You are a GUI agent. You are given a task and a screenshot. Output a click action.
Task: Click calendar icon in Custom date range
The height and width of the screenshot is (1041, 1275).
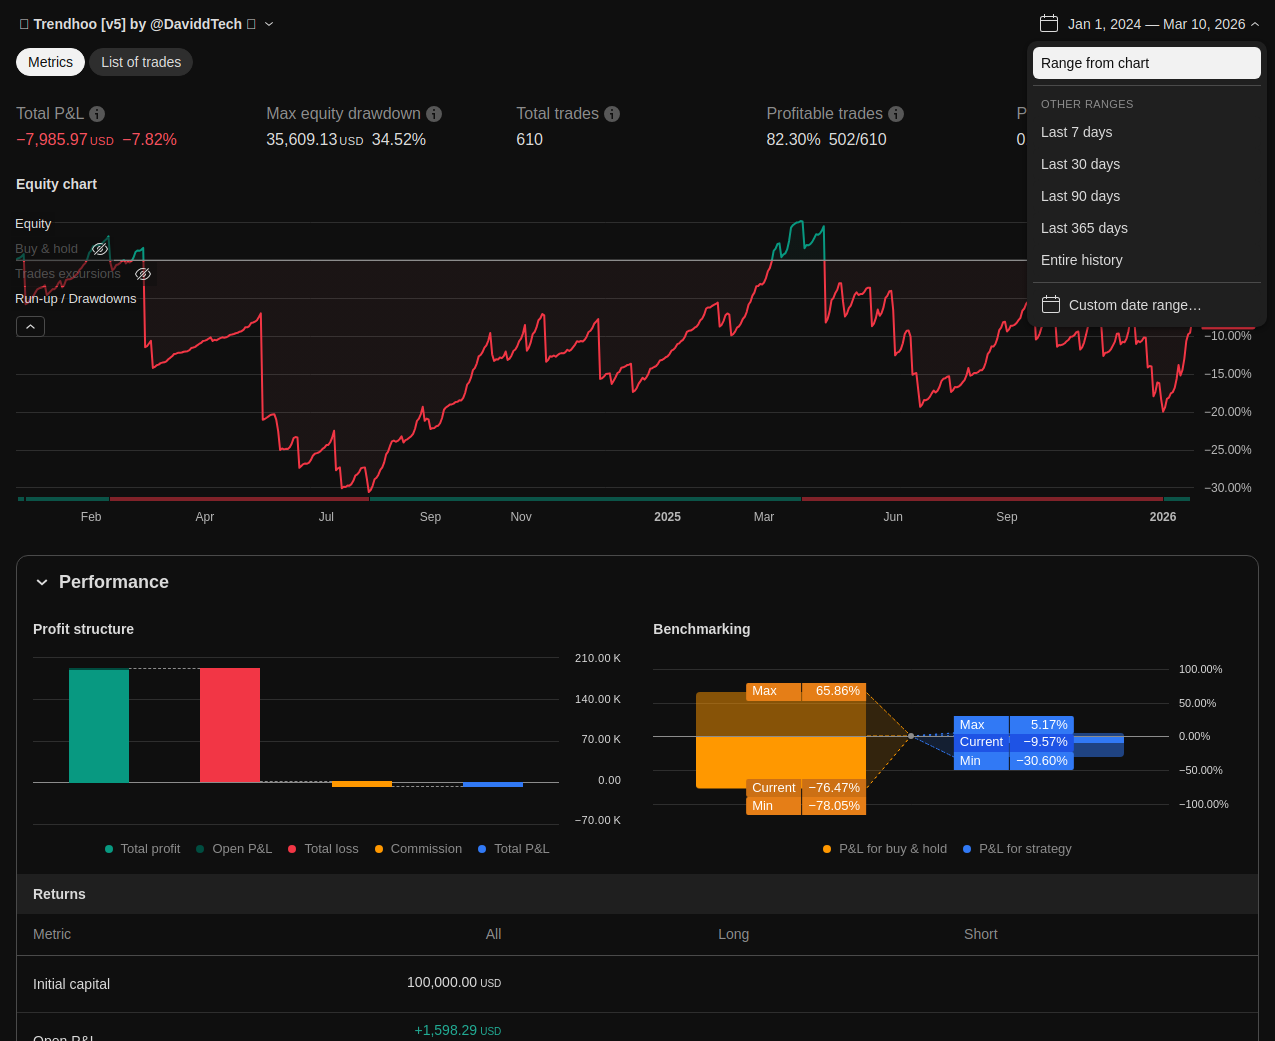click(x=1051, y=305)
